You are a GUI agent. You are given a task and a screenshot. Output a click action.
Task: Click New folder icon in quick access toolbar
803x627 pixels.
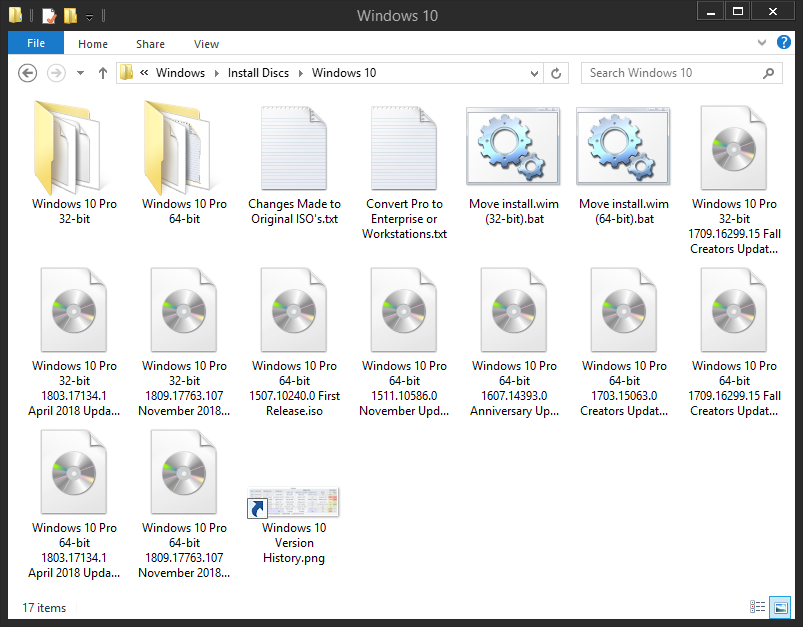pyautogui.click(x=70, y=16)
